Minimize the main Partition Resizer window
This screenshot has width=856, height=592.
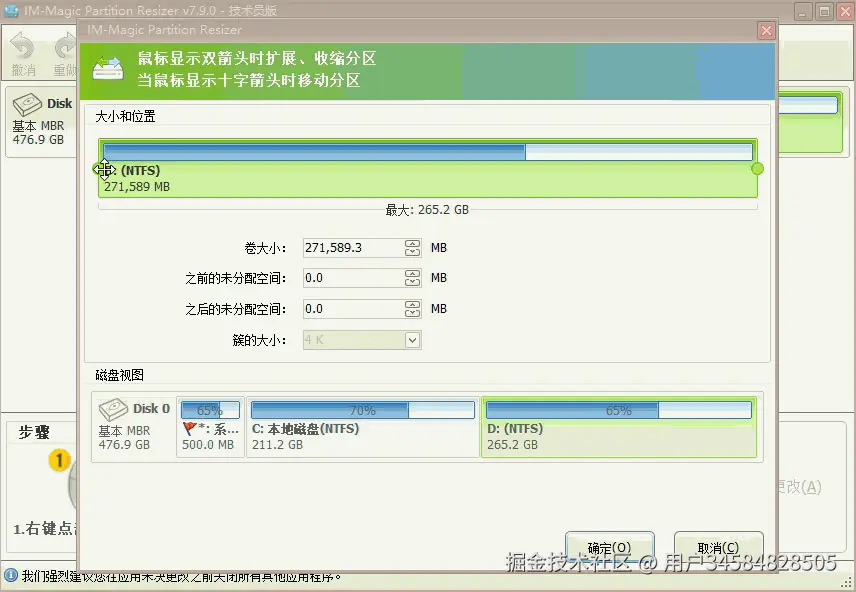coord(803,11)
